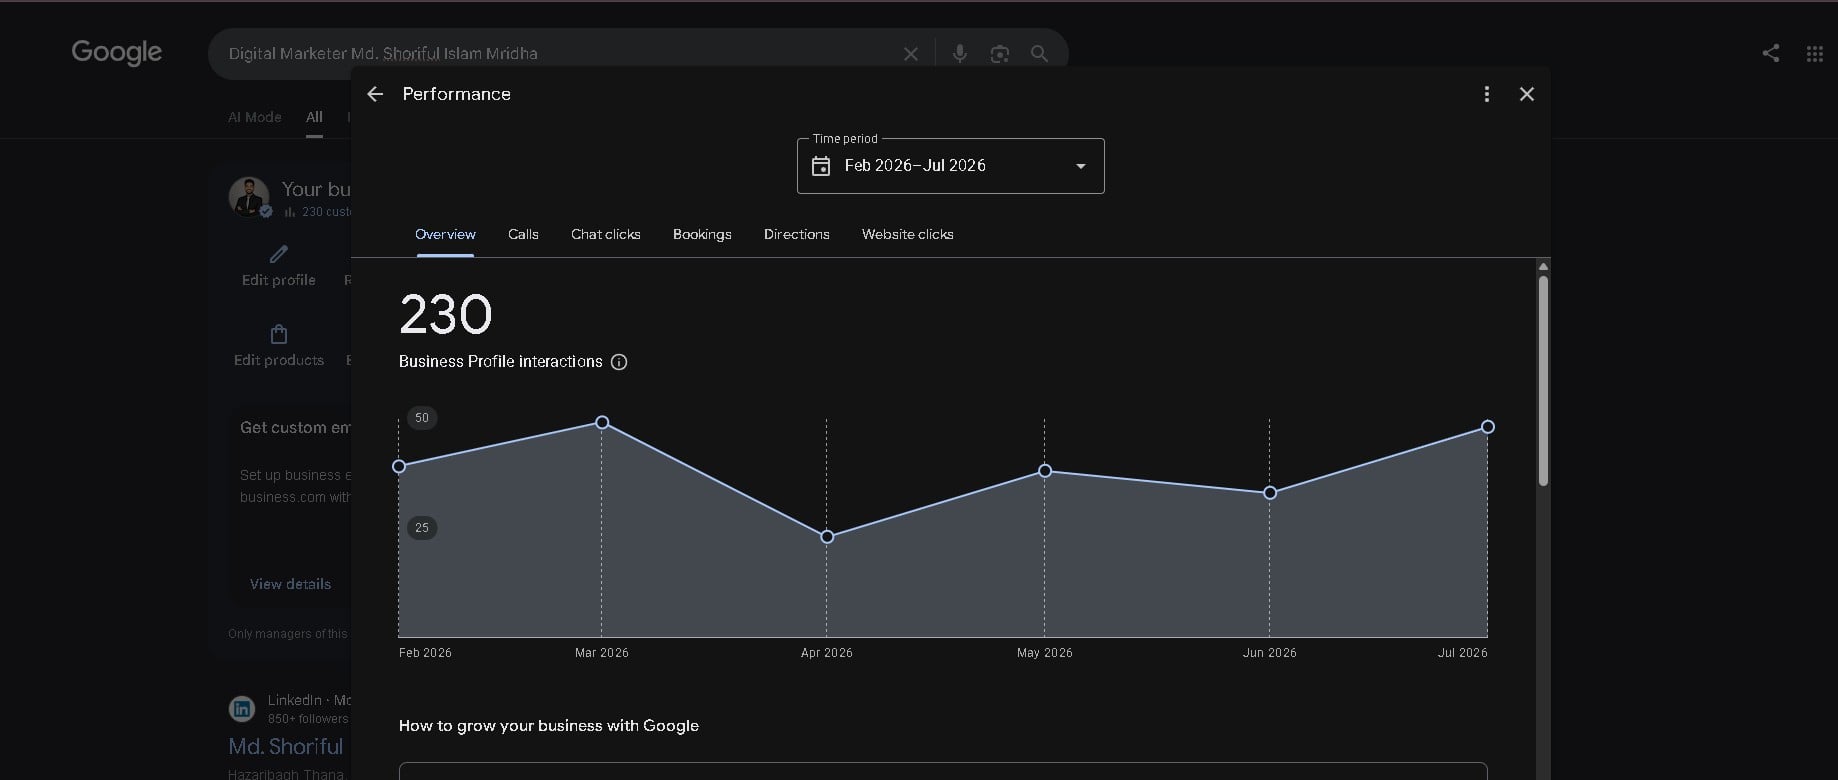This screenshot has height=780, width=1838.
Task: Open the Google apps grid
Action: coord(1814,54)
